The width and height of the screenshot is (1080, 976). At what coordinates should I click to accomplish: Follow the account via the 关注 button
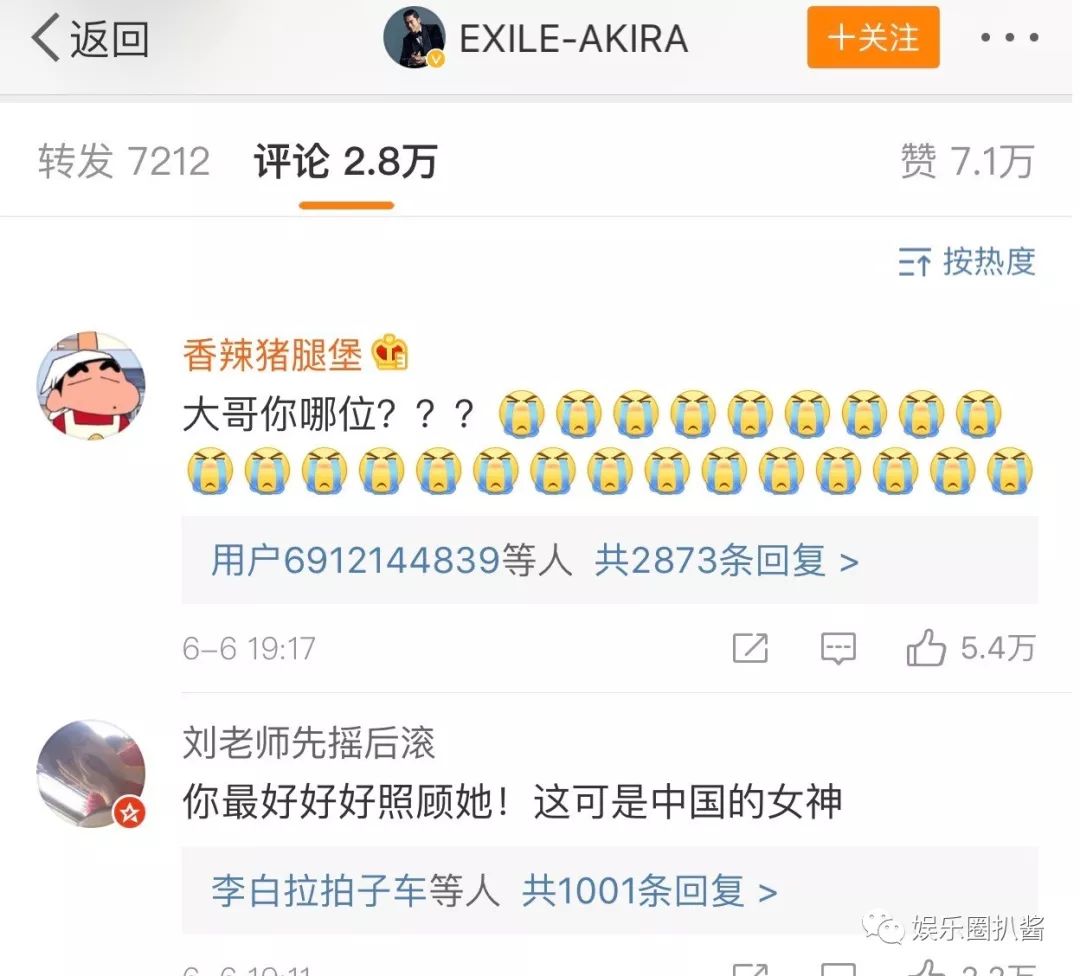[x=873, y=37]
